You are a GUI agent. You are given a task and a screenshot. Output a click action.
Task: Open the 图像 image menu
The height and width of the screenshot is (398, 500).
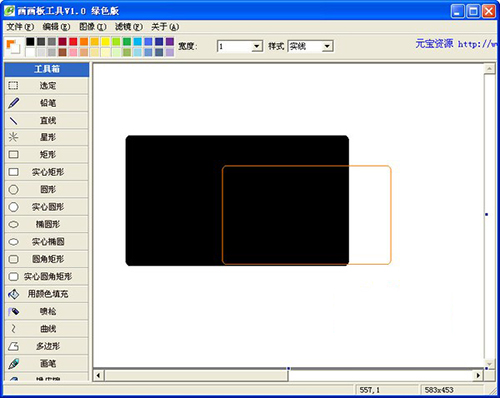(93, 27)
